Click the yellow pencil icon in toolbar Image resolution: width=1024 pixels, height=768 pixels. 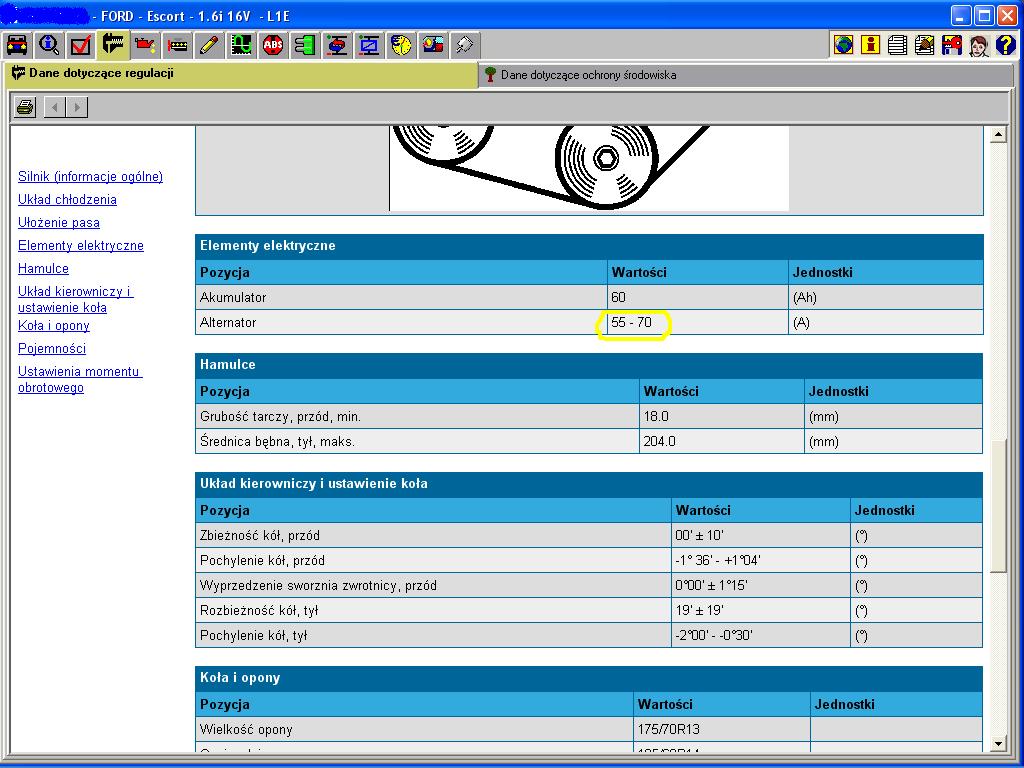[209, 45]
